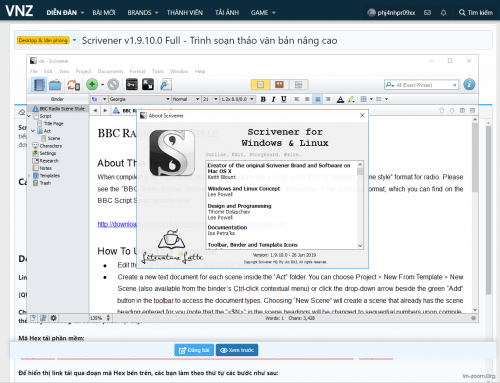The width and height of the screenshot is (500, 383).
Task: Click the Table icon in format bar
Action: coord(364,99)
